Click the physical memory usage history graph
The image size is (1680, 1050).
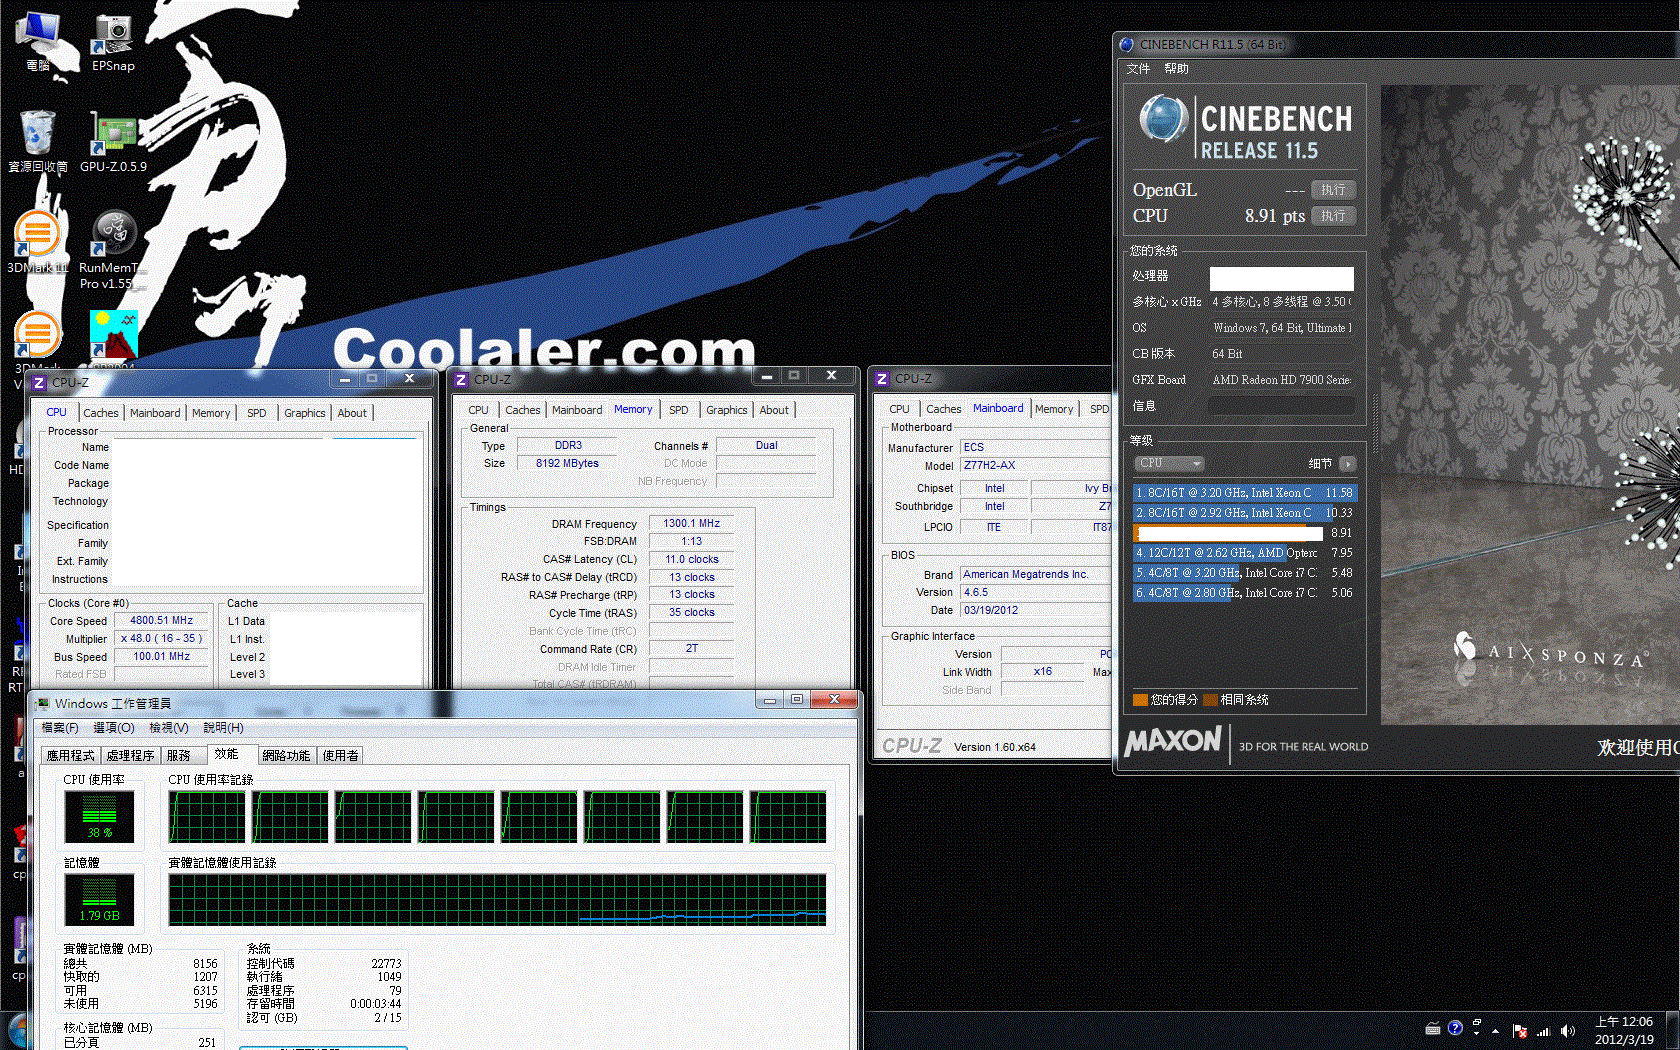pos(497,900)
